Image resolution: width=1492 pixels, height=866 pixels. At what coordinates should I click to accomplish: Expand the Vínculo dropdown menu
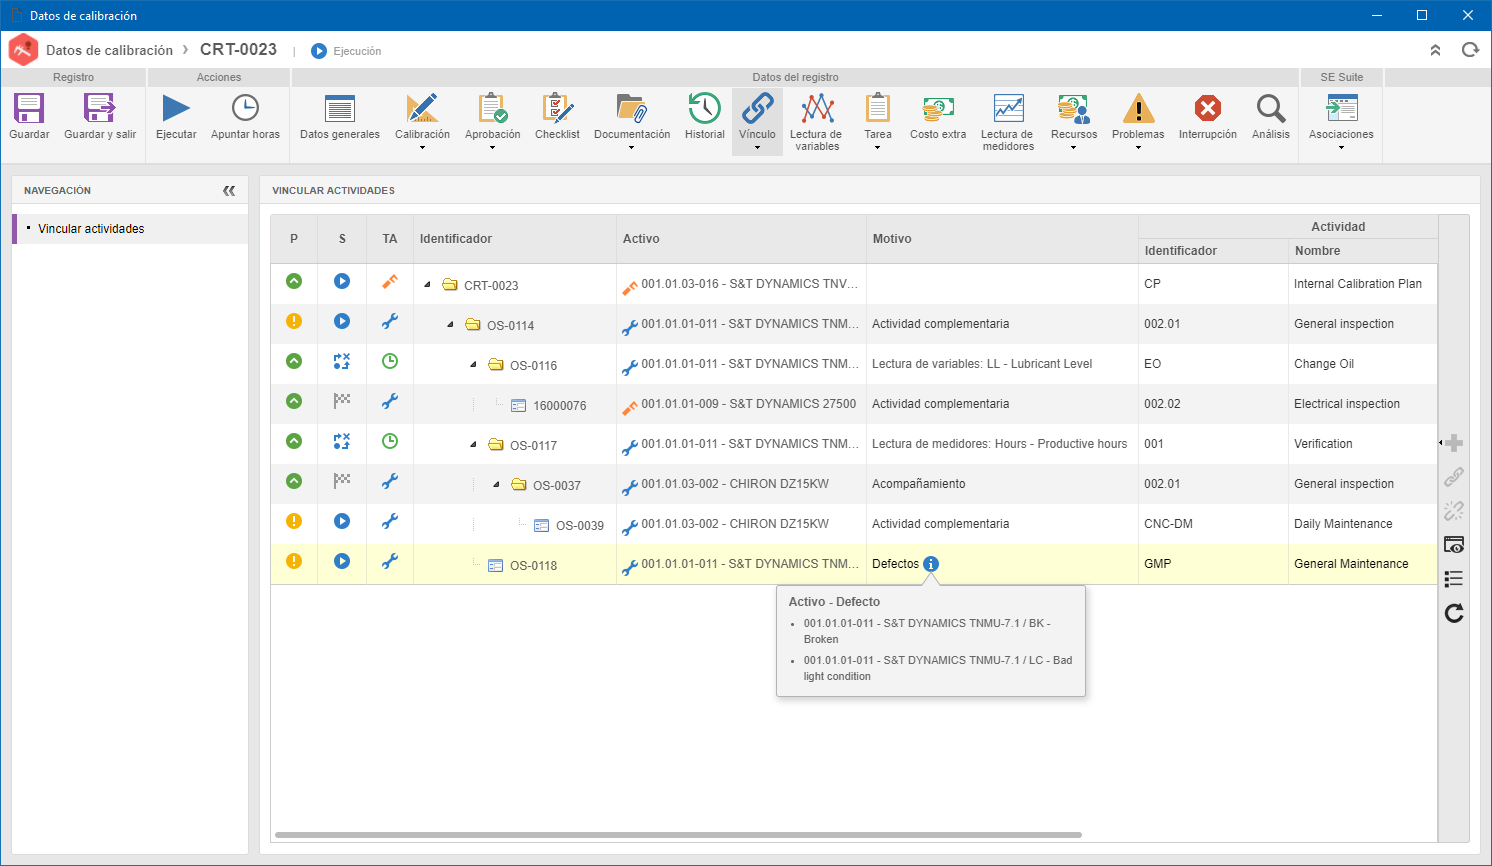coord(757,148)
